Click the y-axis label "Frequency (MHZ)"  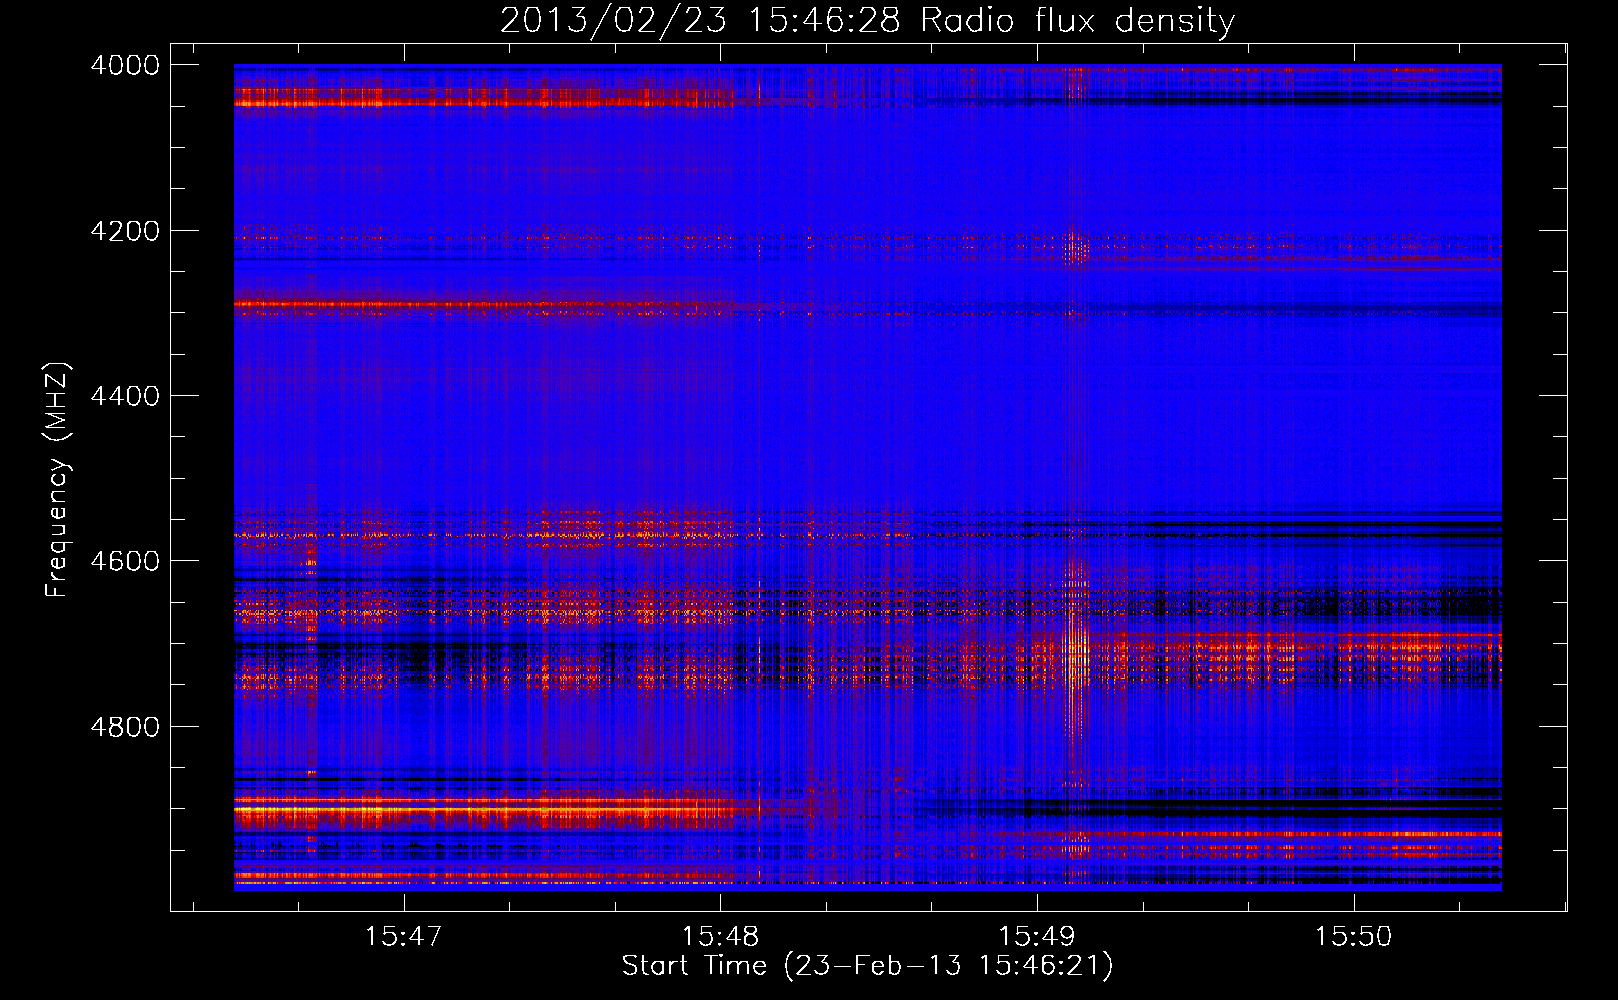(58, 480)
